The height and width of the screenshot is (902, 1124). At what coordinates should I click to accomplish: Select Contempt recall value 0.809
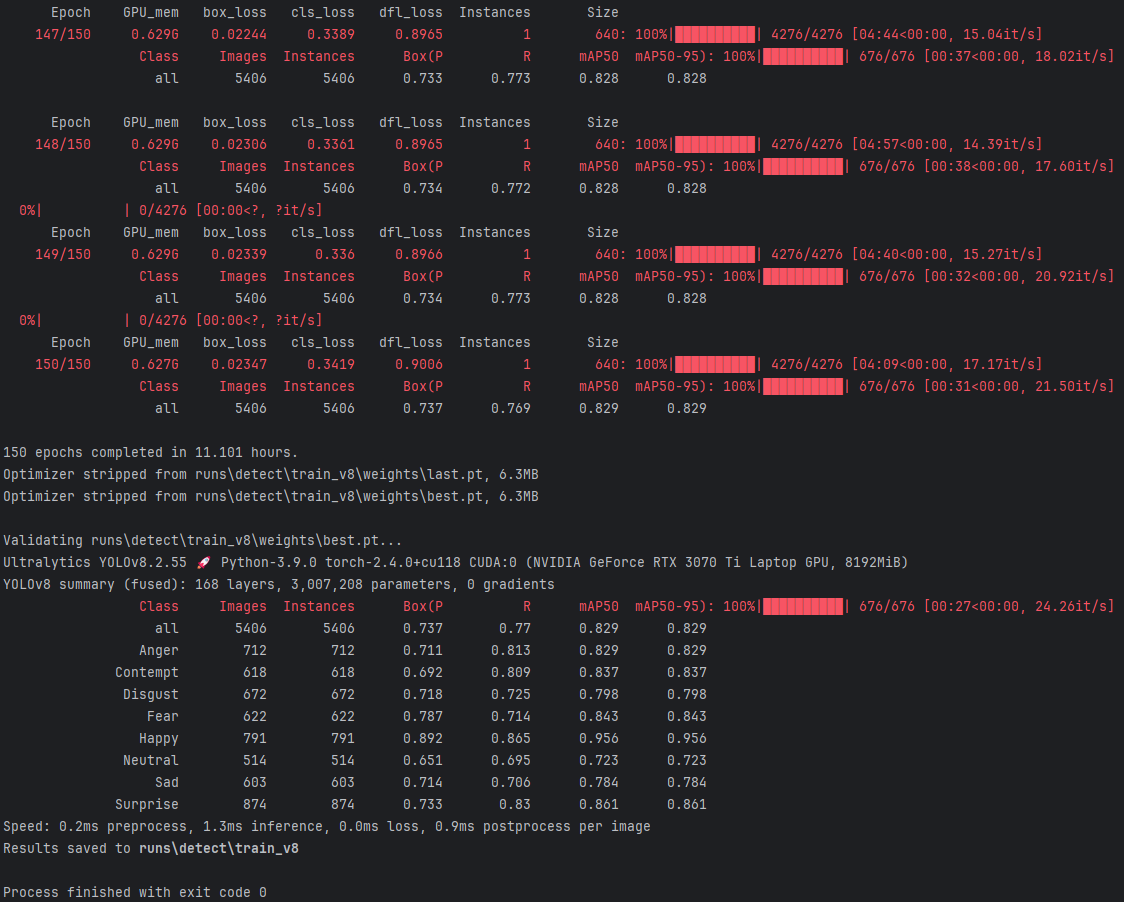pyautogui.click(x=510, y=673)
